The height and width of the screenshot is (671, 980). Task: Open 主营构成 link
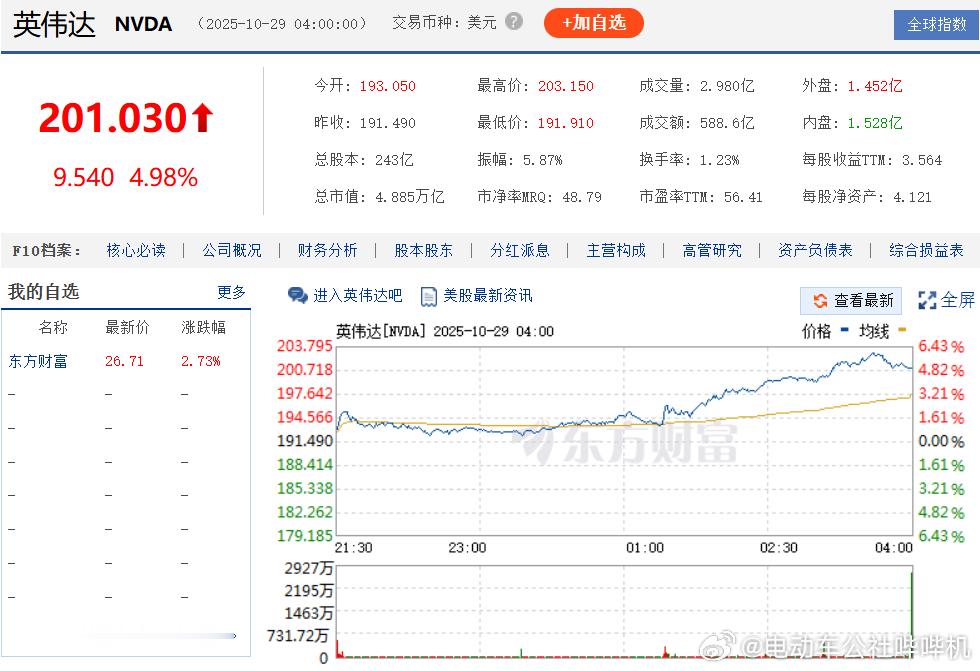coord(616,251)
